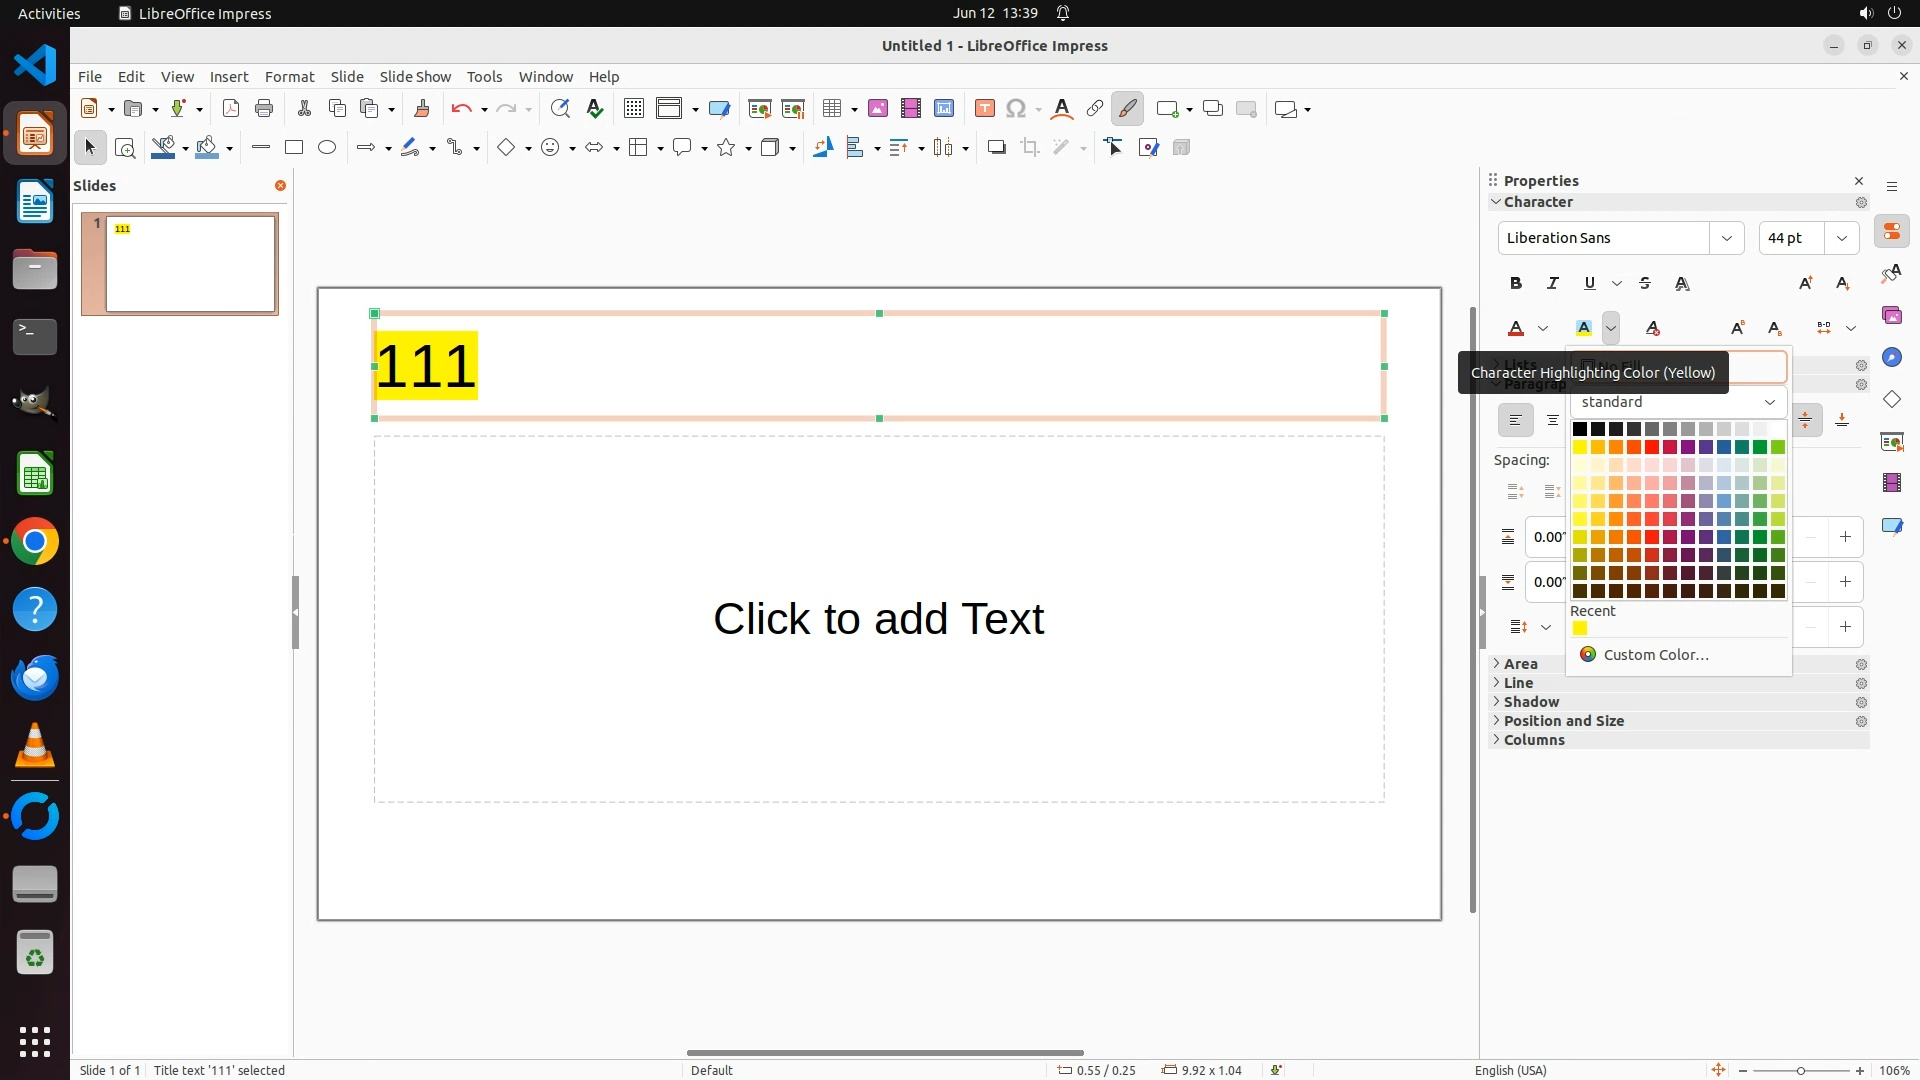Click the Custom Color button
The image size is (1920, 1080).
pos(1655,655)
